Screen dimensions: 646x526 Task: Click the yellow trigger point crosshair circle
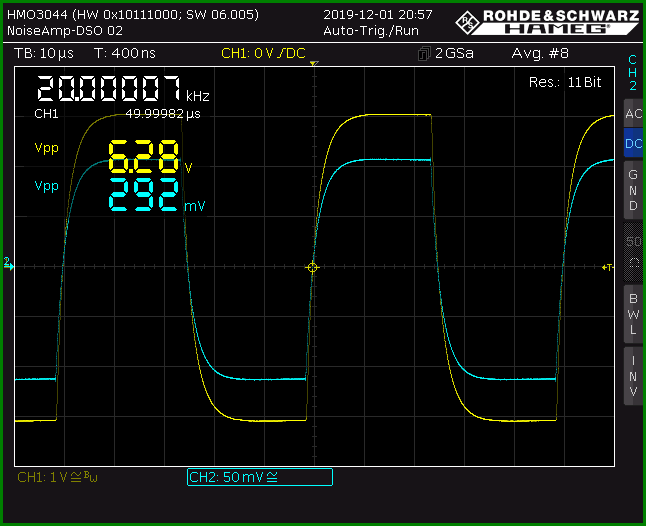click(x=312, y=267)
